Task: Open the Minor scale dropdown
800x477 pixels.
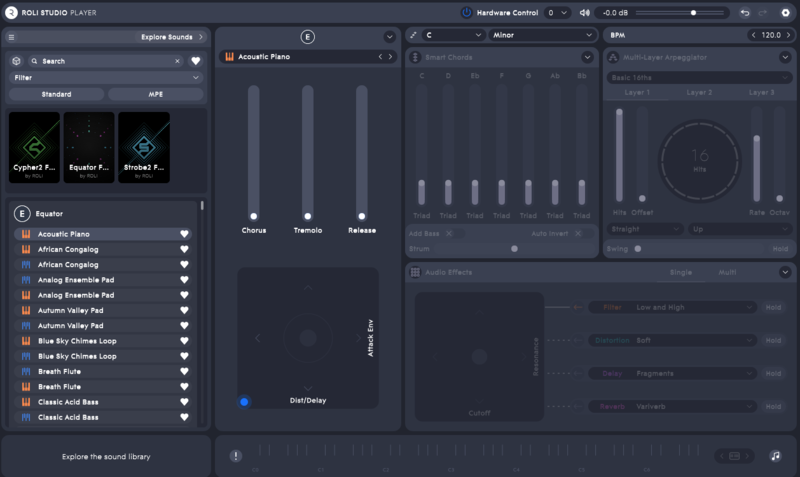Action: point(541,35)
